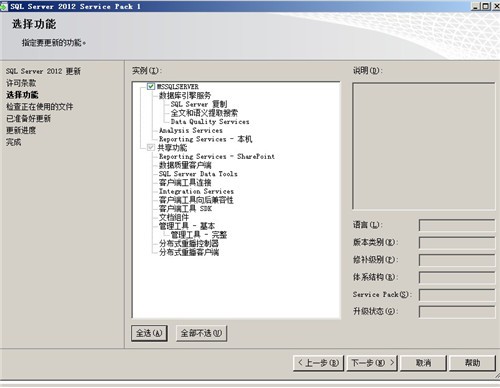
Task: Select the 分布式重播控制器 tree item
Action: tap(189, 243)
